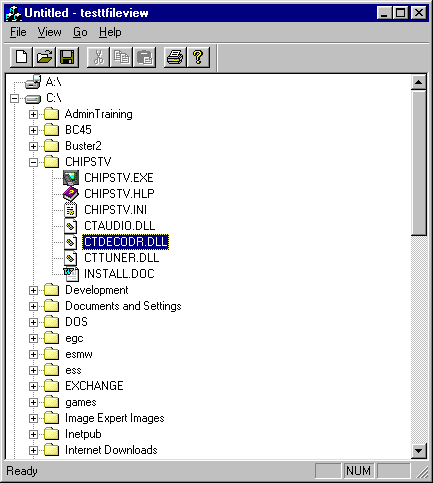
Task: Click the Print toolbar icon
Action: [x=175, y=57]
